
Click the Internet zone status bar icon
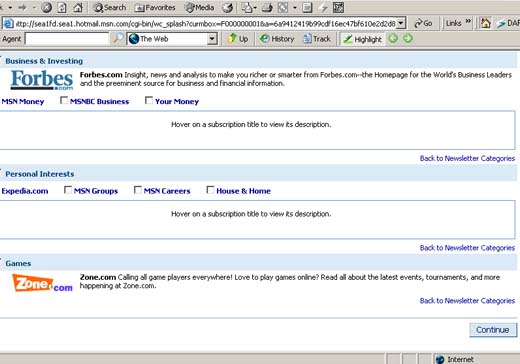tap(440, 359)
